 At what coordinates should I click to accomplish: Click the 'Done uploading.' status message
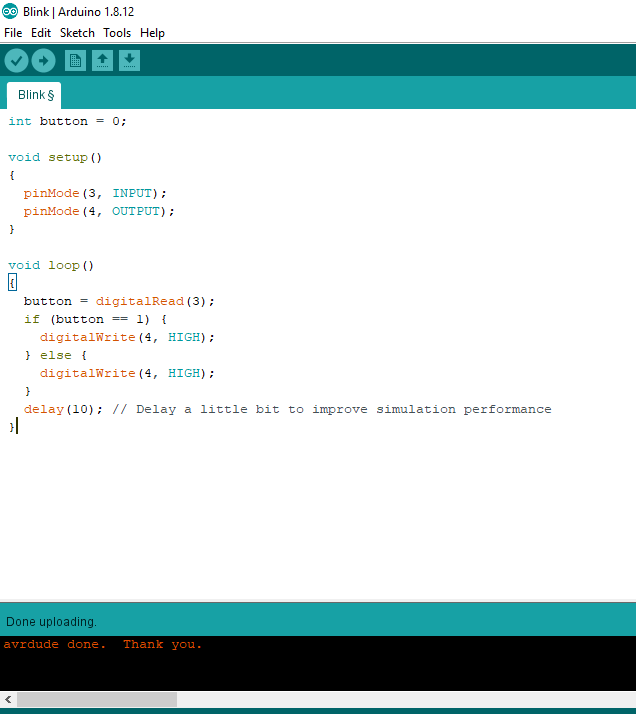tap(51, 622)
